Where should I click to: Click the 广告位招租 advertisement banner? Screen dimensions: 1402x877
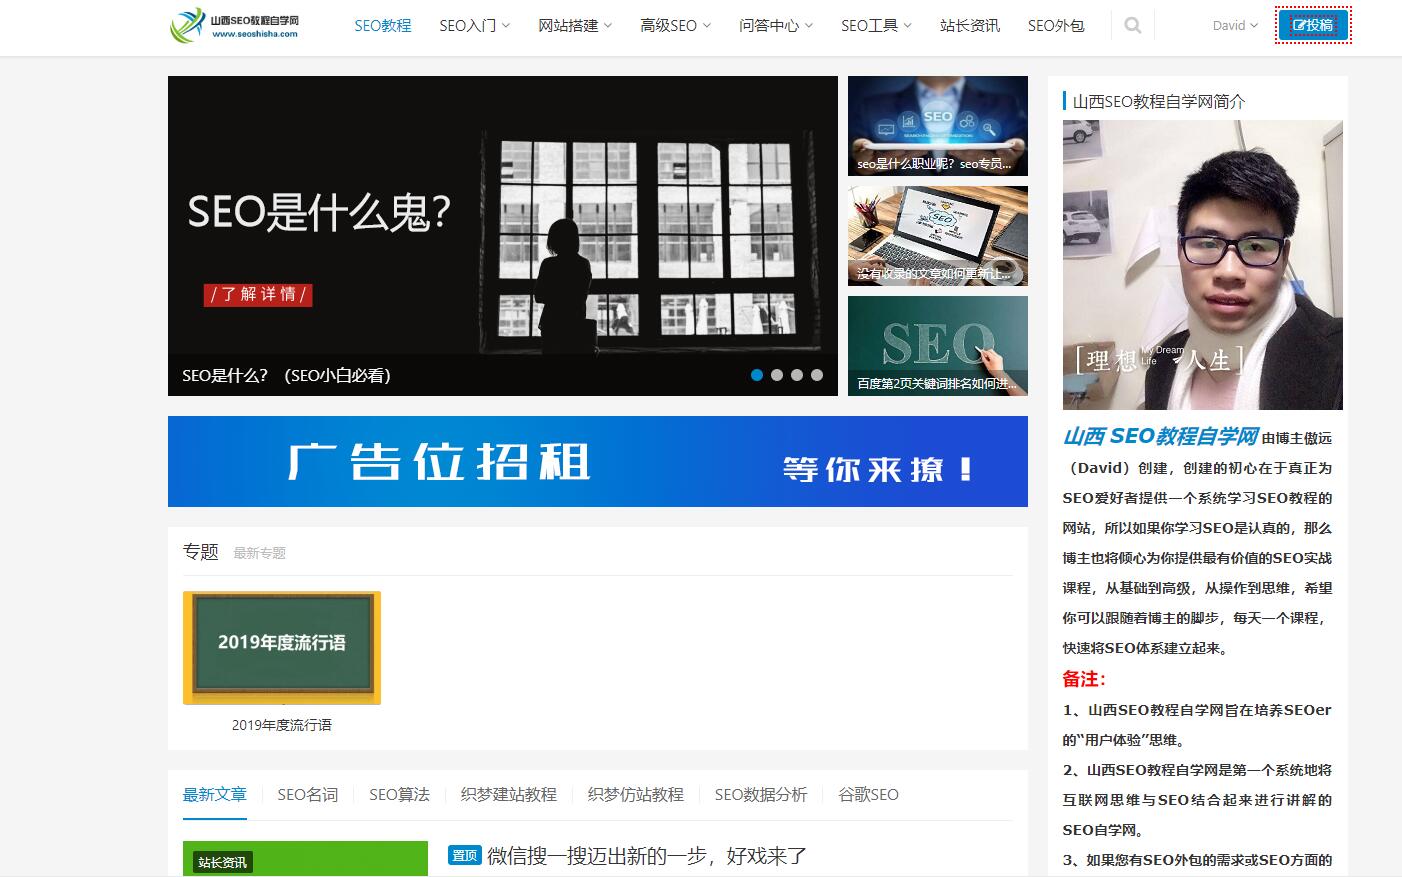coord(598,461)
